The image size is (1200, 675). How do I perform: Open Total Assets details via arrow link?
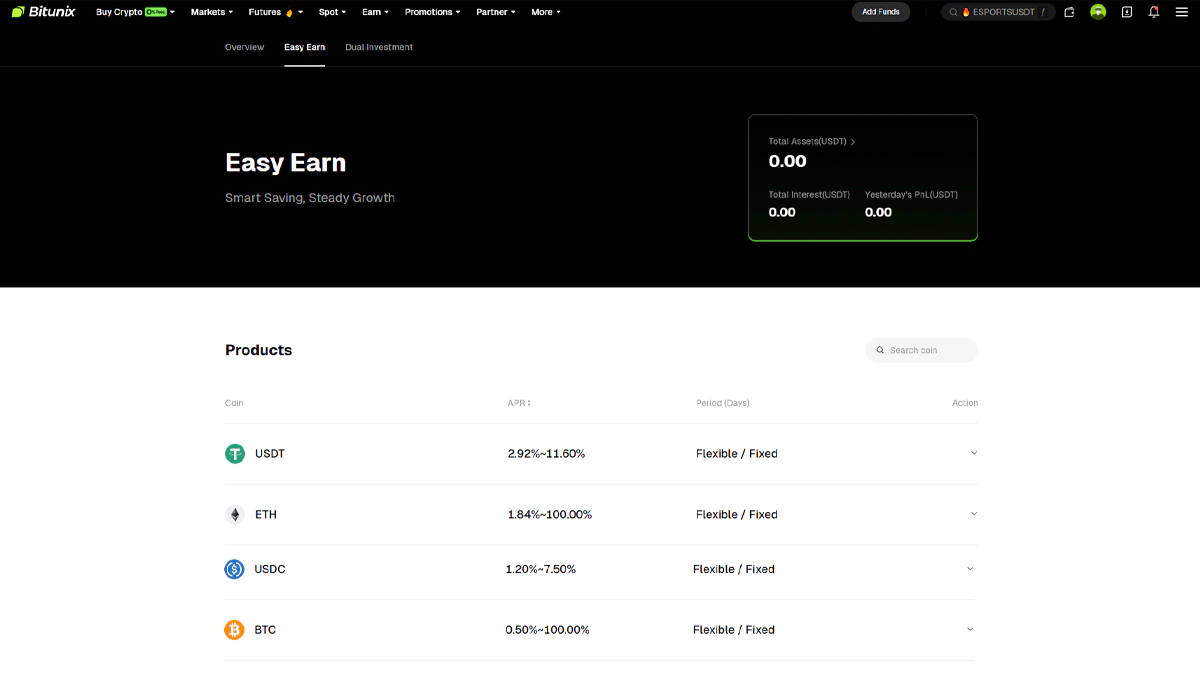click(x=855, y=141)
